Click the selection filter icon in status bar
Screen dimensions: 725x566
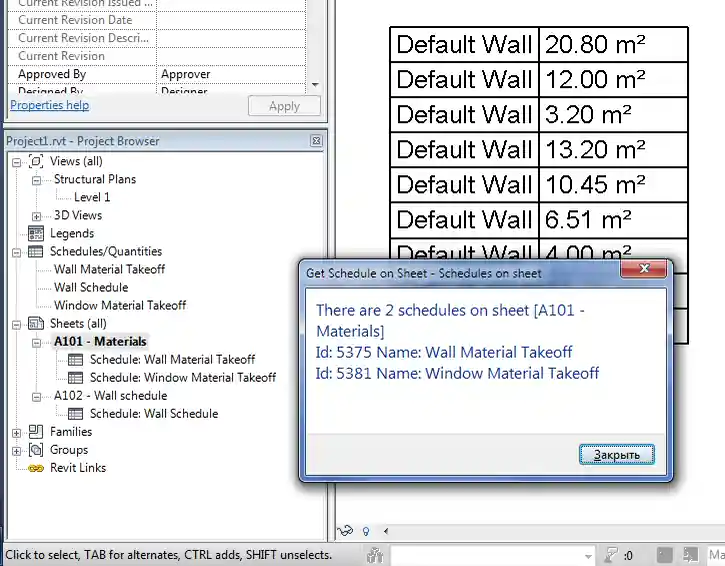click(611, 555)
